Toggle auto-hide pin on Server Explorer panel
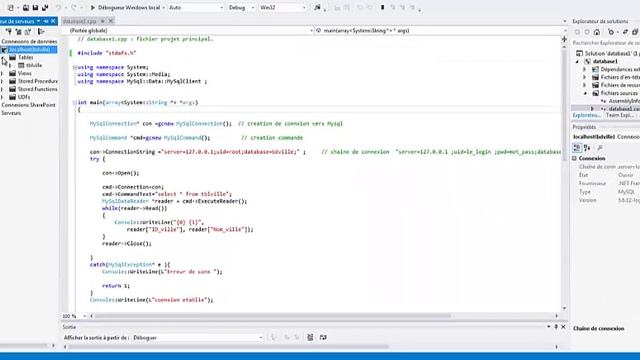This screenshot has height=360, width=640. (46, 21)
